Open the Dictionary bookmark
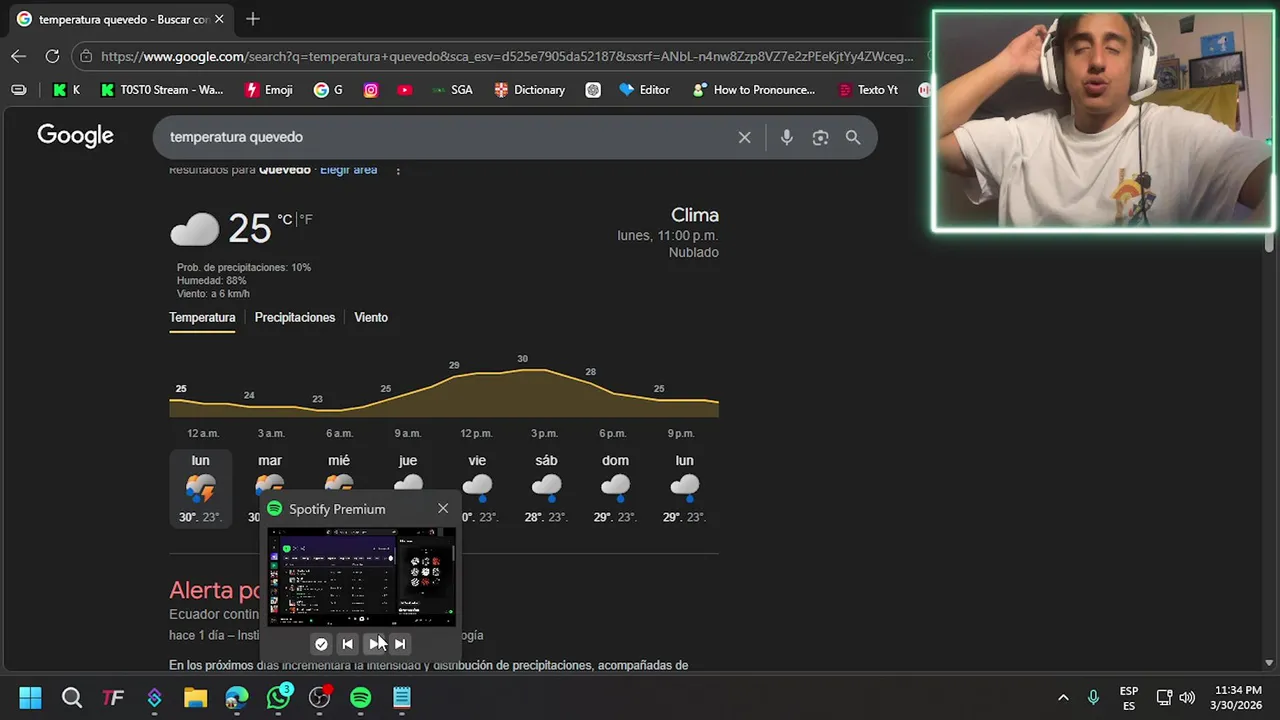 coord(529,90)
